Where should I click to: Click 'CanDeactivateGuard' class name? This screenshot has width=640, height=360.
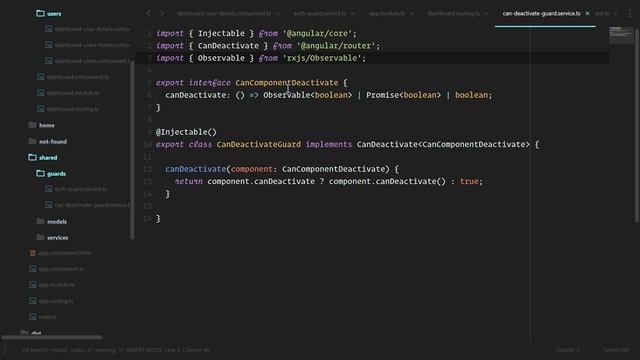[x=258, y=144]
